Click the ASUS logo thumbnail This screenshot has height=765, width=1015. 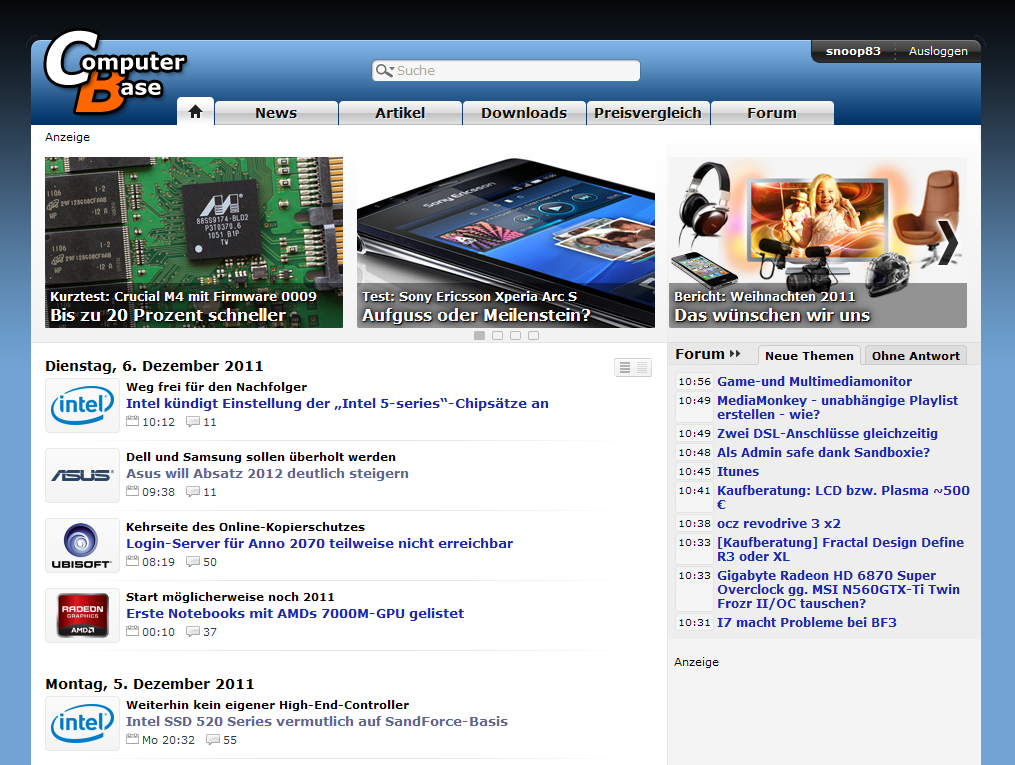pyautogui.click(x=82, y=476)
